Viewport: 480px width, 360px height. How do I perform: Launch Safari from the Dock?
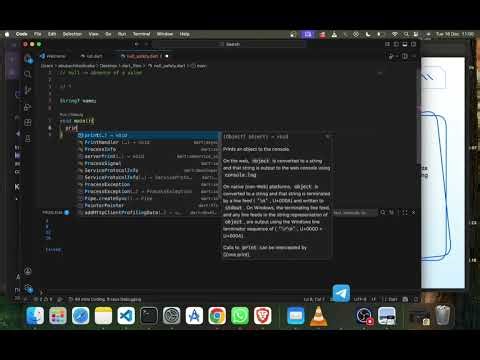80,315
